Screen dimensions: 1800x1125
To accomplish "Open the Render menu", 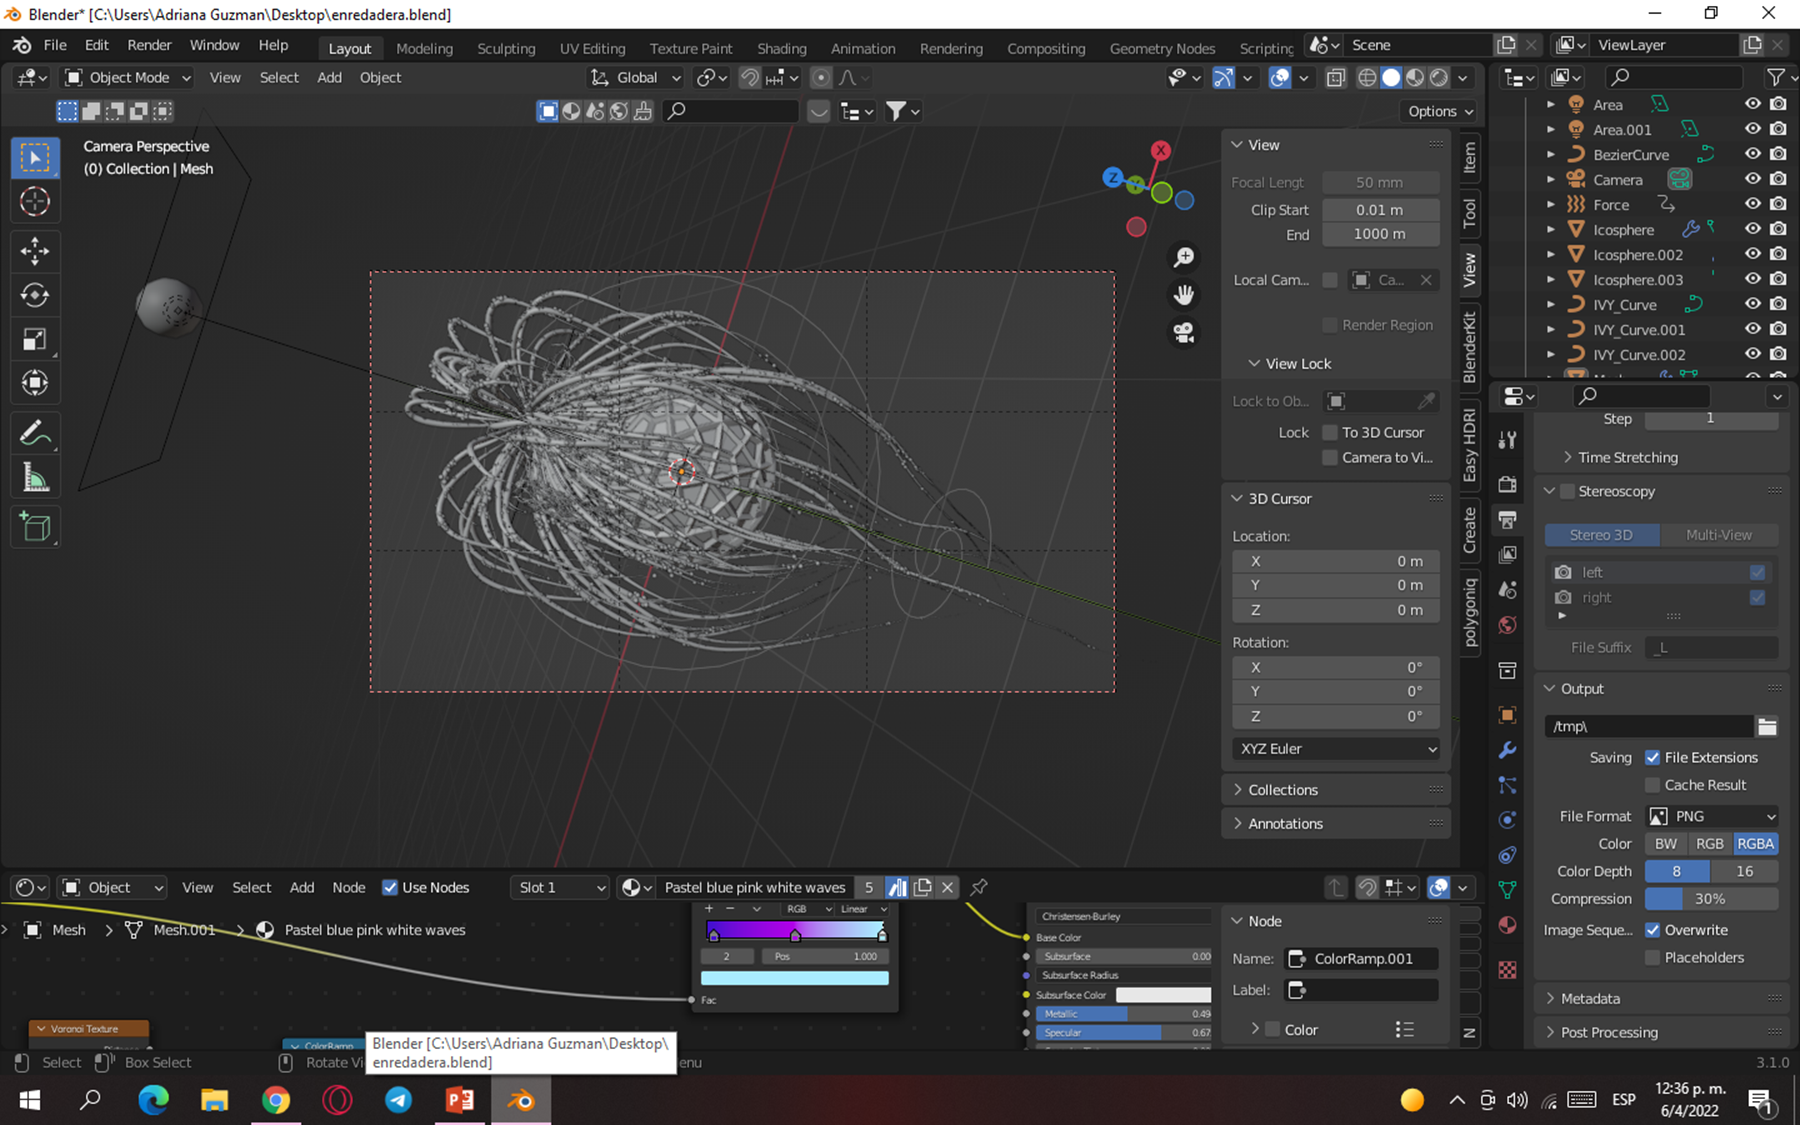I will 149,45.
